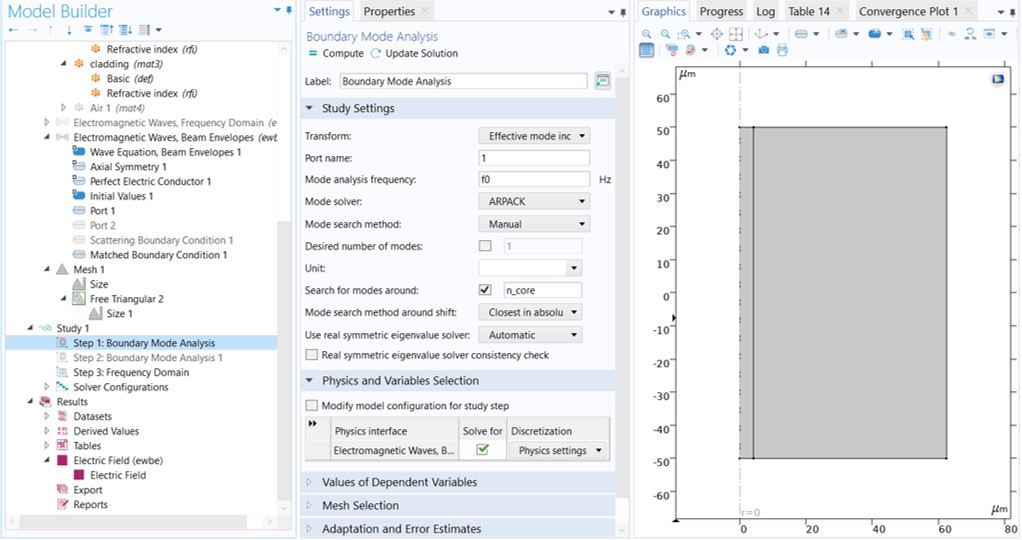1022x540 pixels.
Task: Click the Print icon in Graphics toolbar
Action: pos(782,50)
